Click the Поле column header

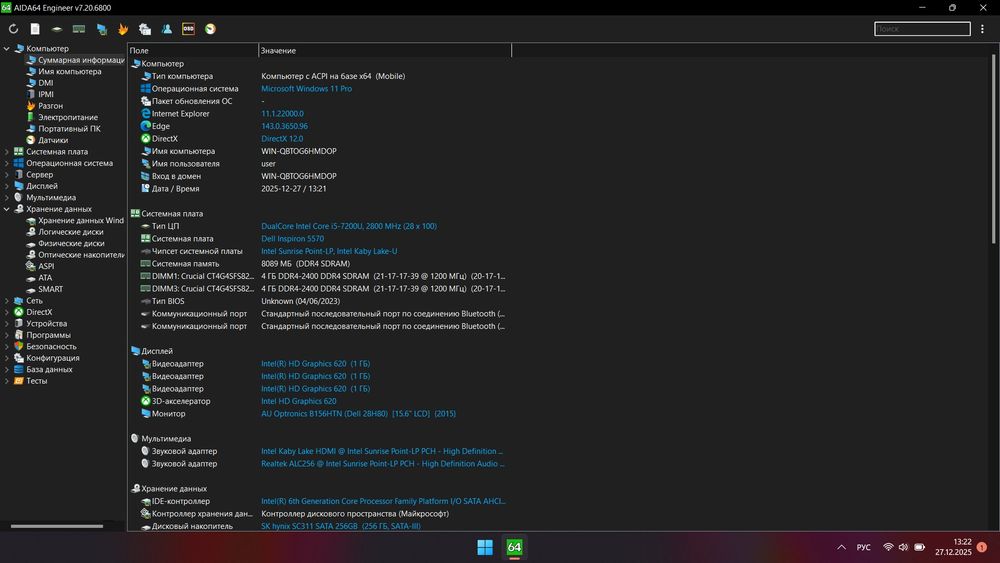pos(193,50)
